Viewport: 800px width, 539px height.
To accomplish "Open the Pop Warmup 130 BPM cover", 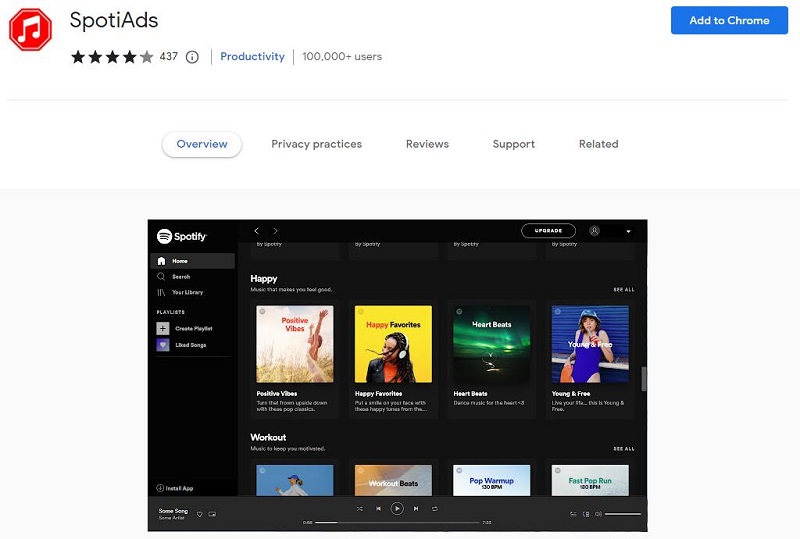I will click(492, 480).
